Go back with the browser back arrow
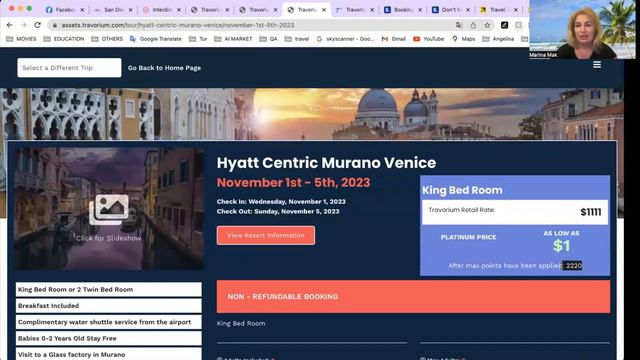The width and height of the screenshot is (640, 360). click(x=10, y=25)
